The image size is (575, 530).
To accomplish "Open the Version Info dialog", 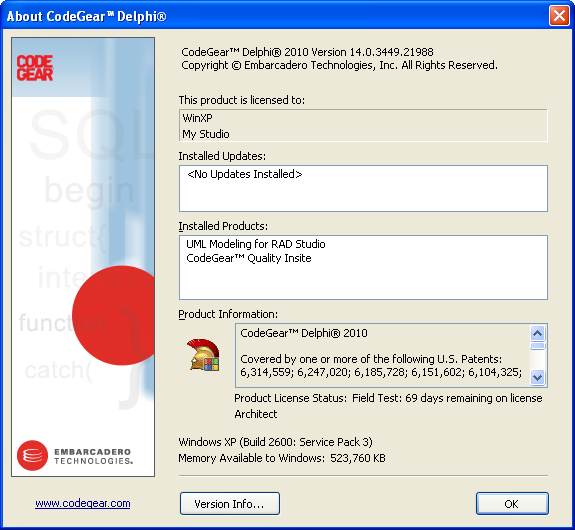I will 230,504.
